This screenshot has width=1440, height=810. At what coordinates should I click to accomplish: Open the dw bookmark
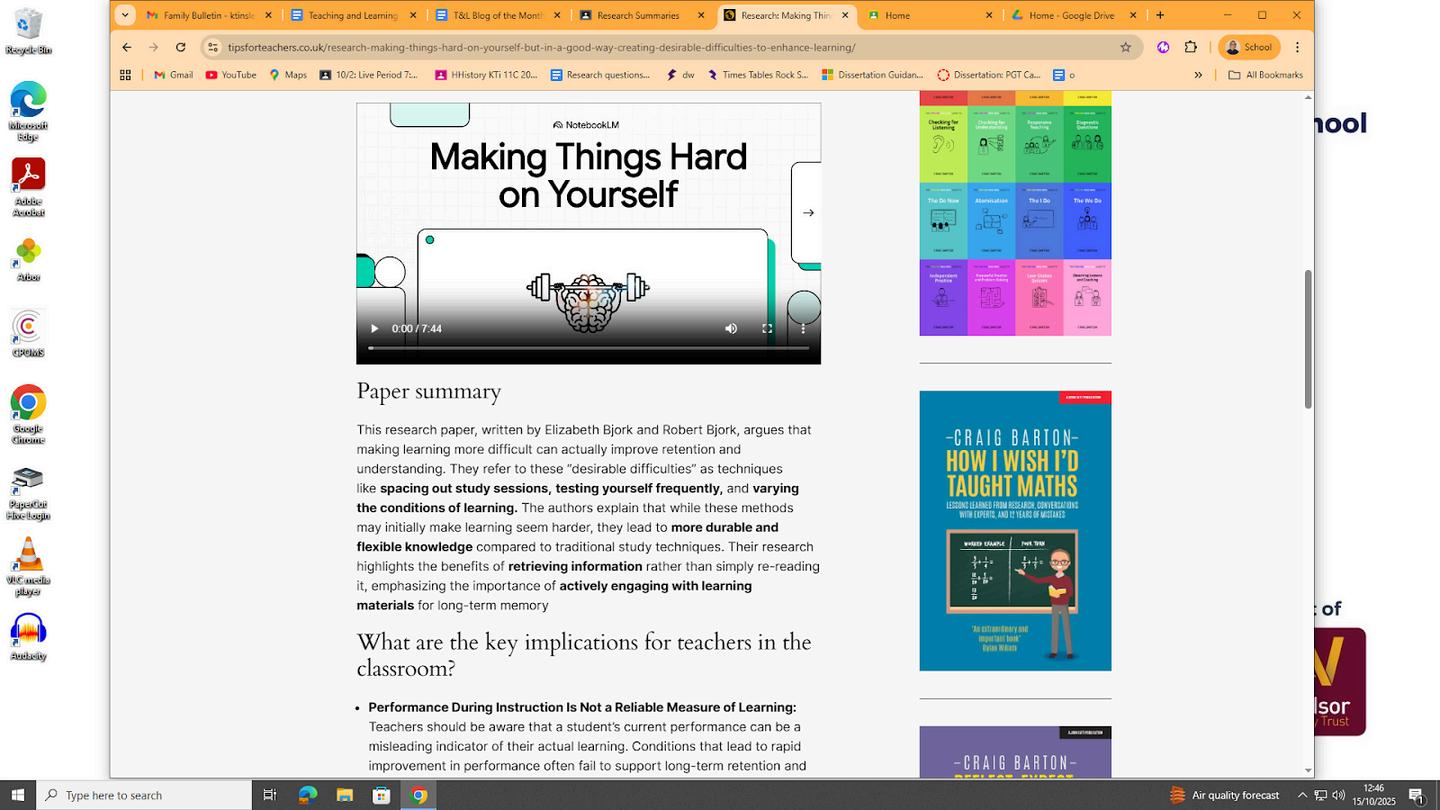[x=680, y=75]
